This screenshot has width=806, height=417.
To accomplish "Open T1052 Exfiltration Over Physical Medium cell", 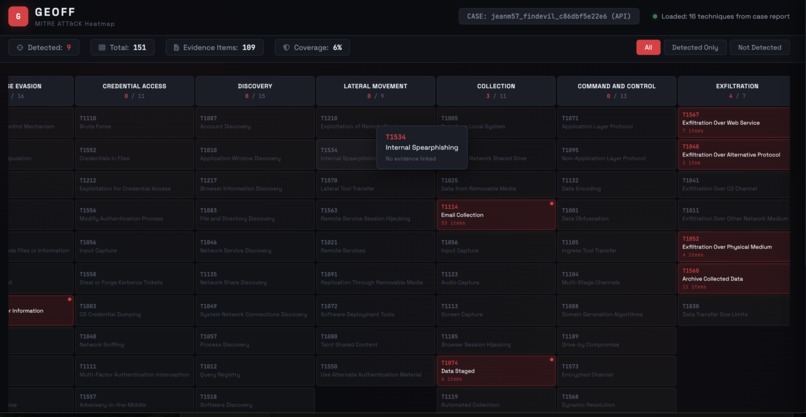I will pos(734,246).
